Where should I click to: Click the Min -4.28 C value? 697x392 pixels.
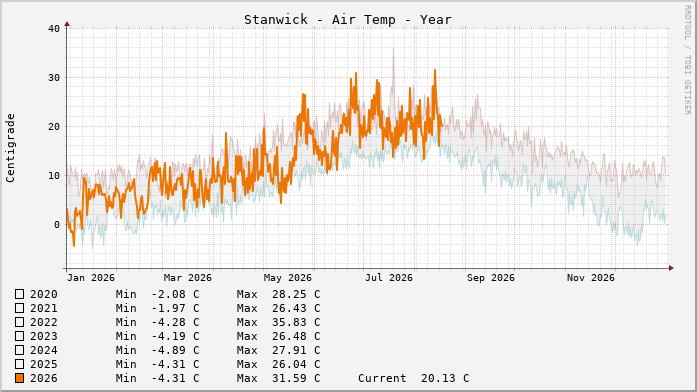pos(157,322)
